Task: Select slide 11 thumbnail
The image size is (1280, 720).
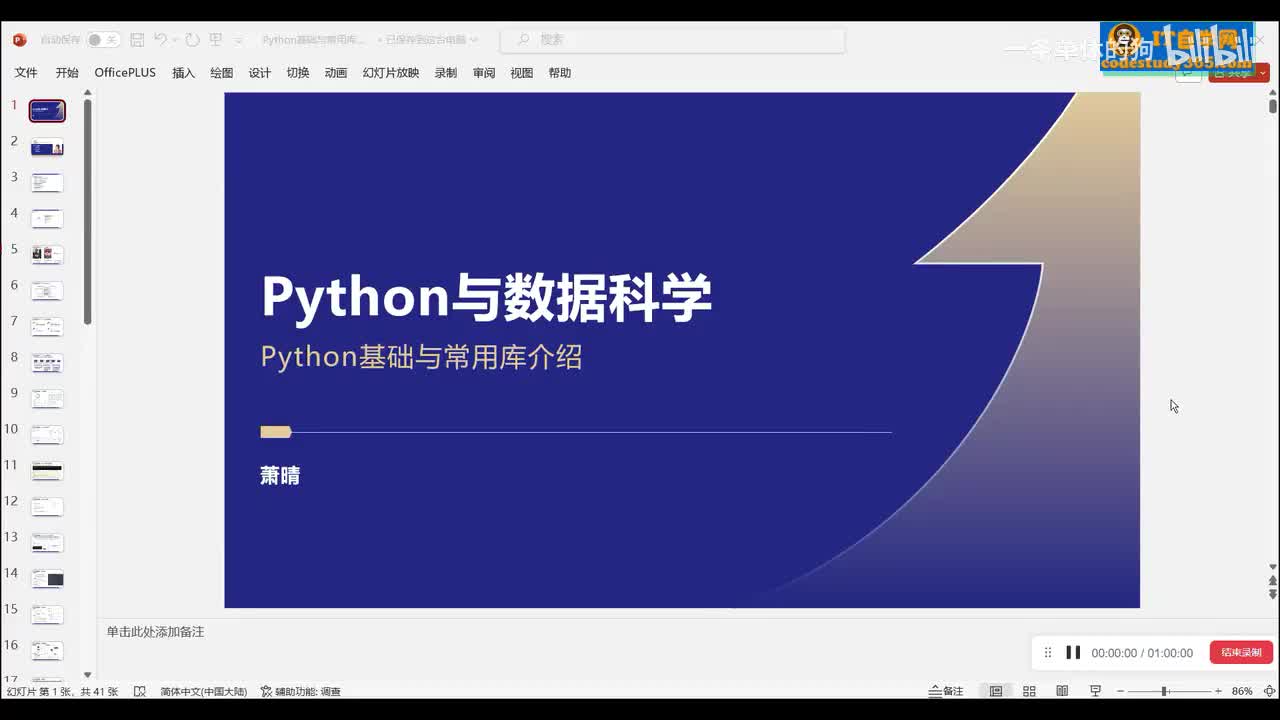Action: [47, 471]
